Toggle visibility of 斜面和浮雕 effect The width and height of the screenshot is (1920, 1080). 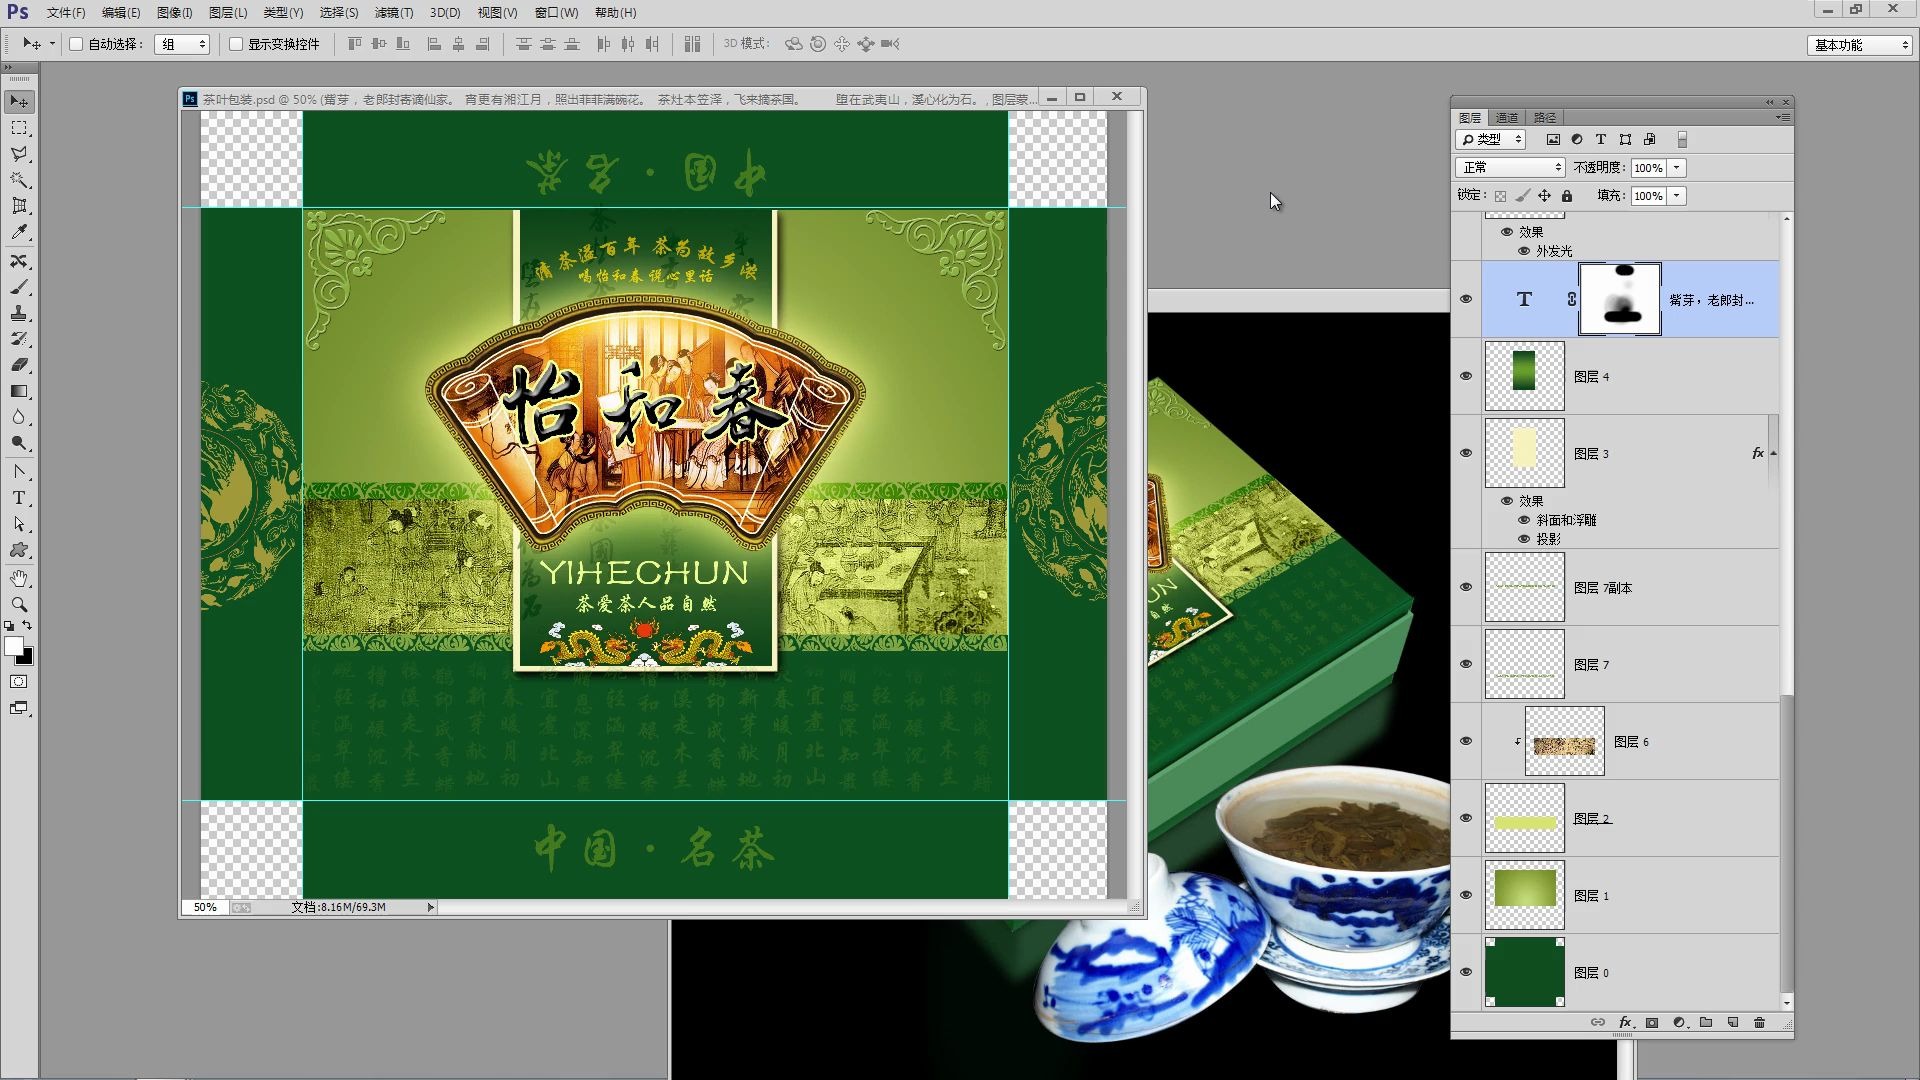1524,520
